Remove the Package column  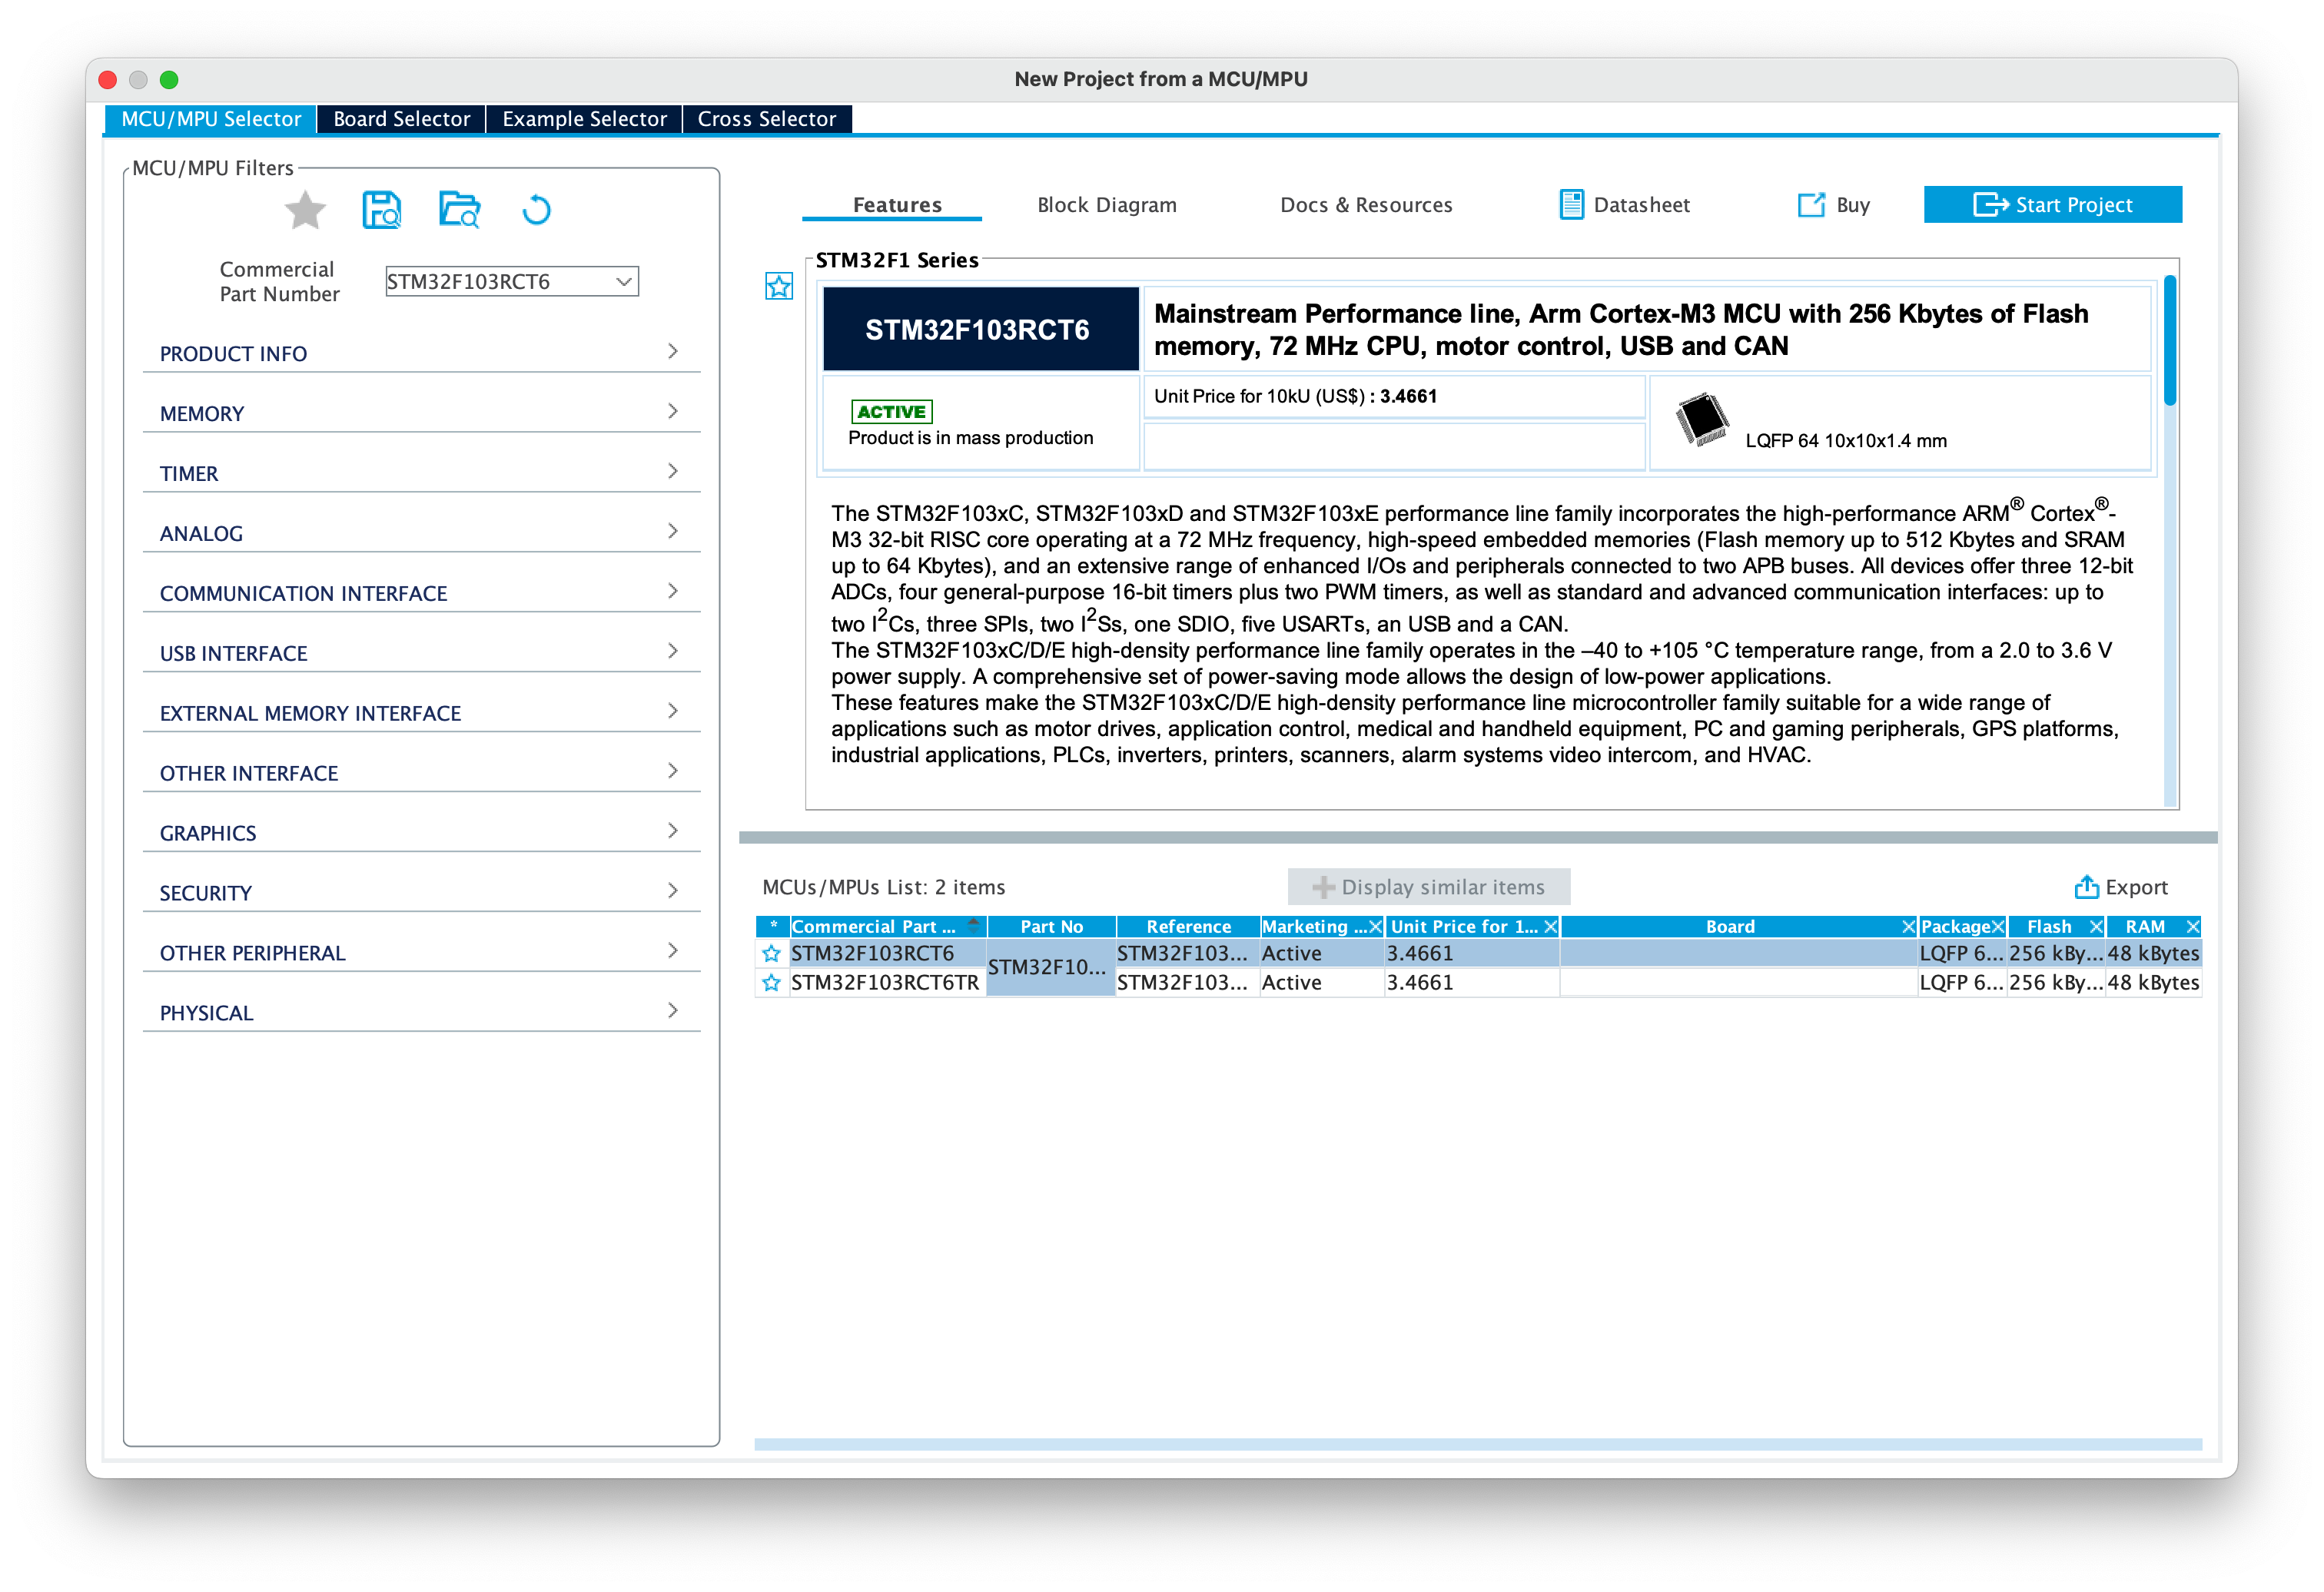point(1997,927)
